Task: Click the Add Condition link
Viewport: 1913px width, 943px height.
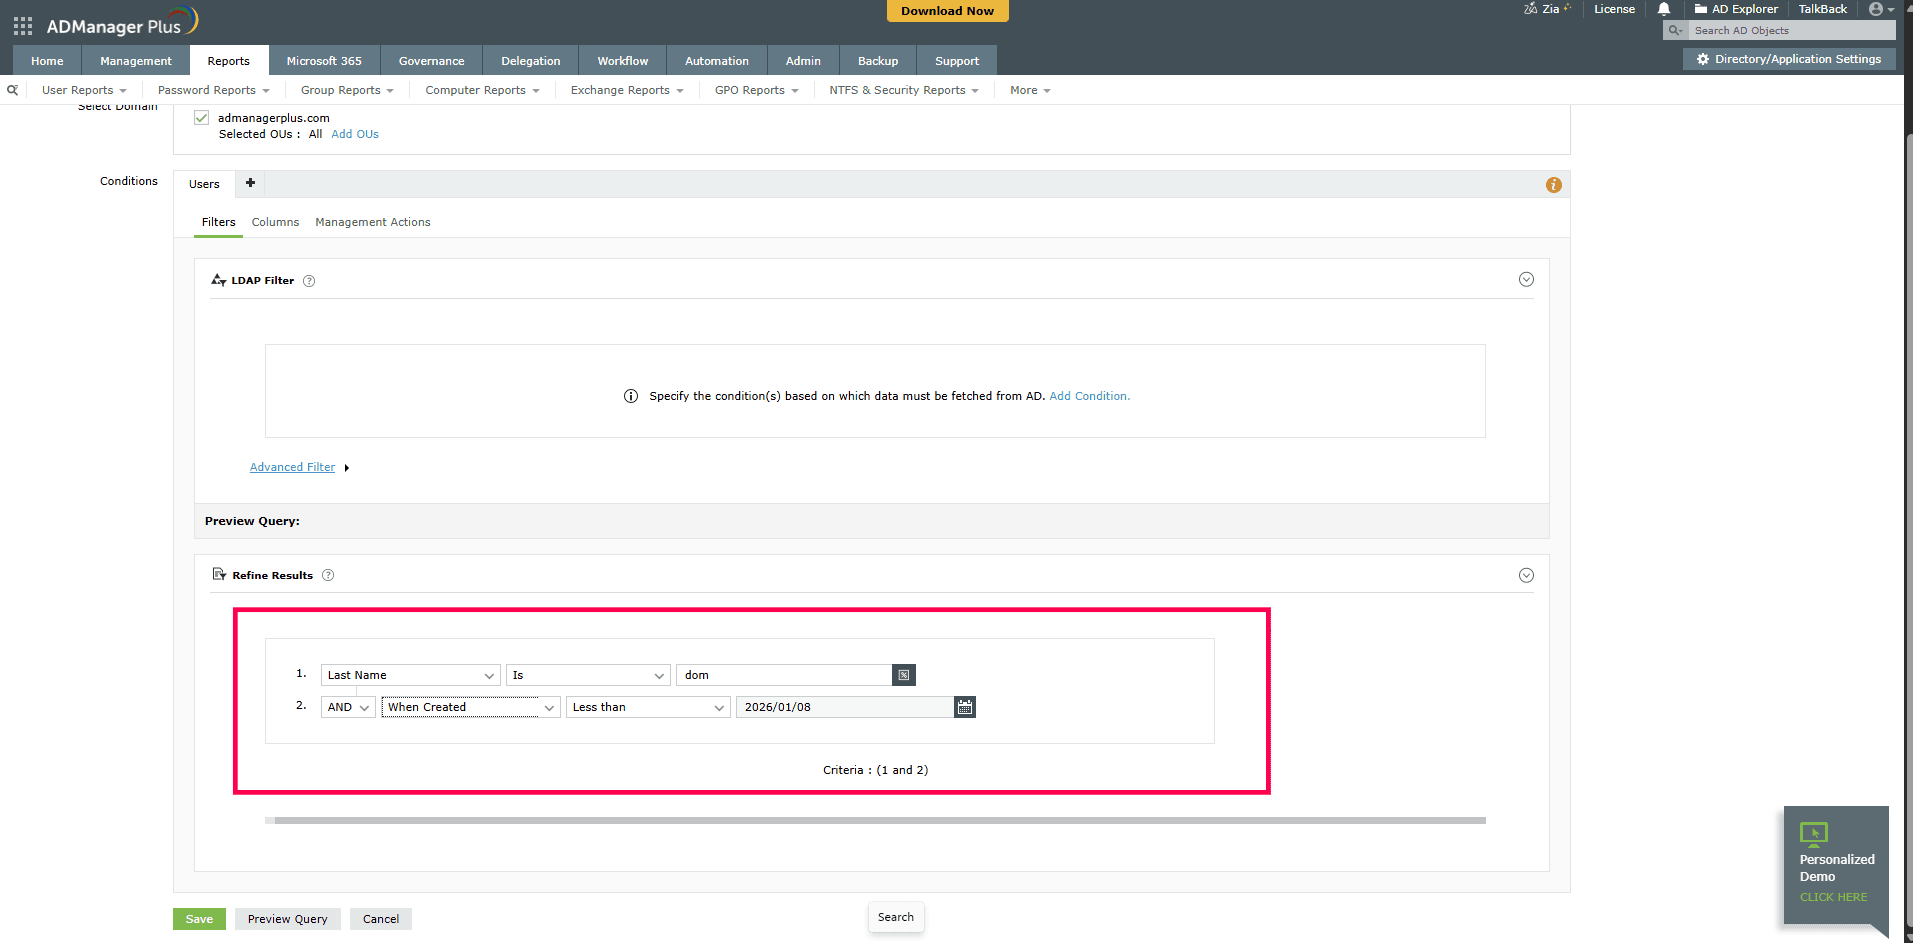Action: (1089, 396)
